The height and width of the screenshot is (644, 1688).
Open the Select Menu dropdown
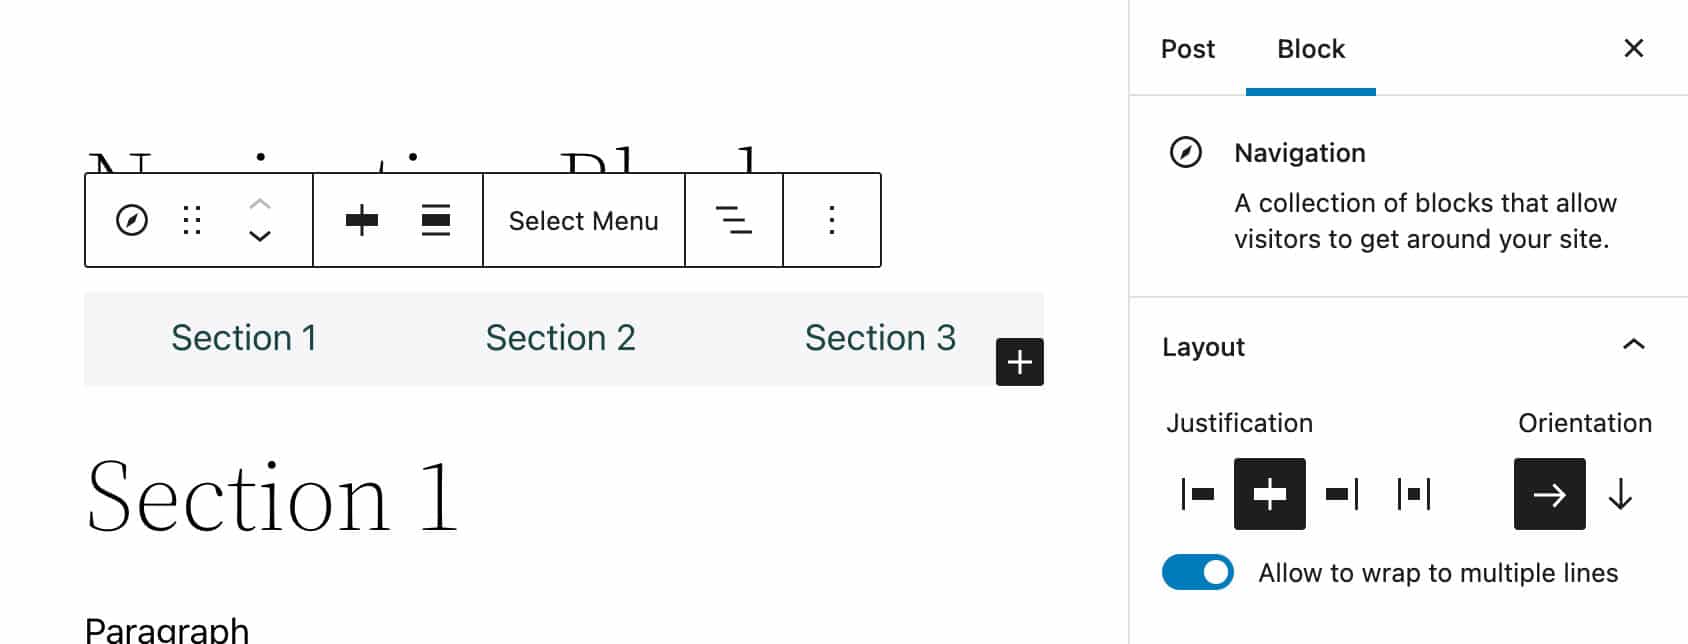click(x=583, y=220)
